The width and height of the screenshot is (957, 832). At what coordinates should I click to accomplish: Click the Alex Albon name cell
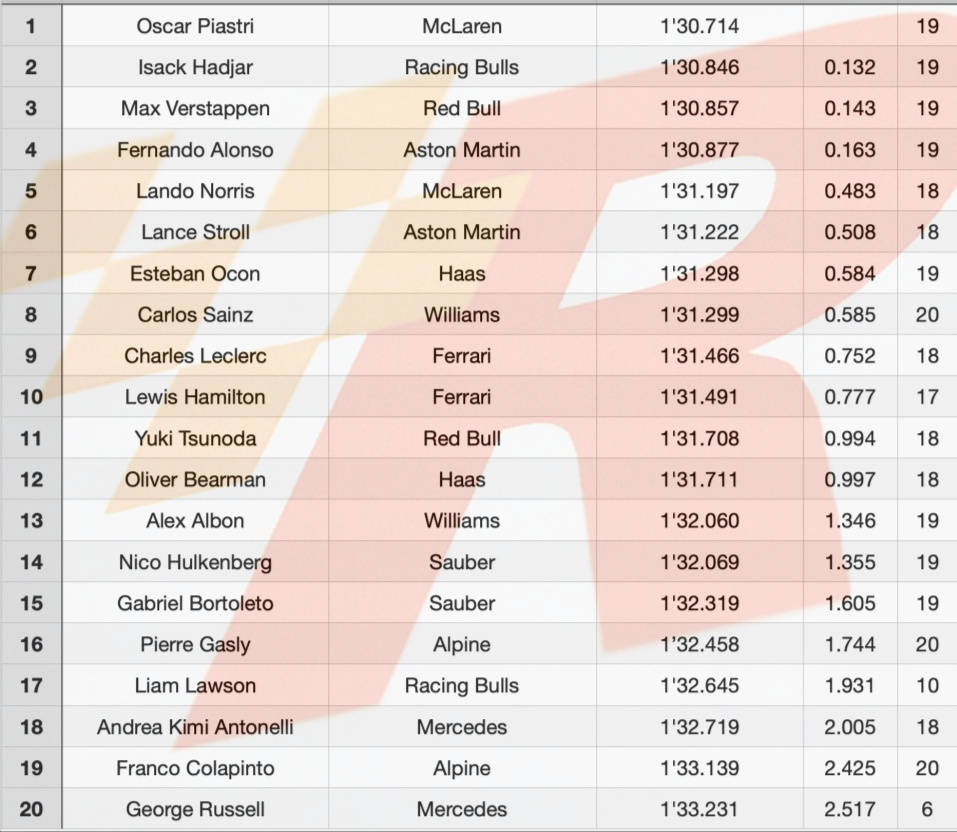click(x=195, y=521)
